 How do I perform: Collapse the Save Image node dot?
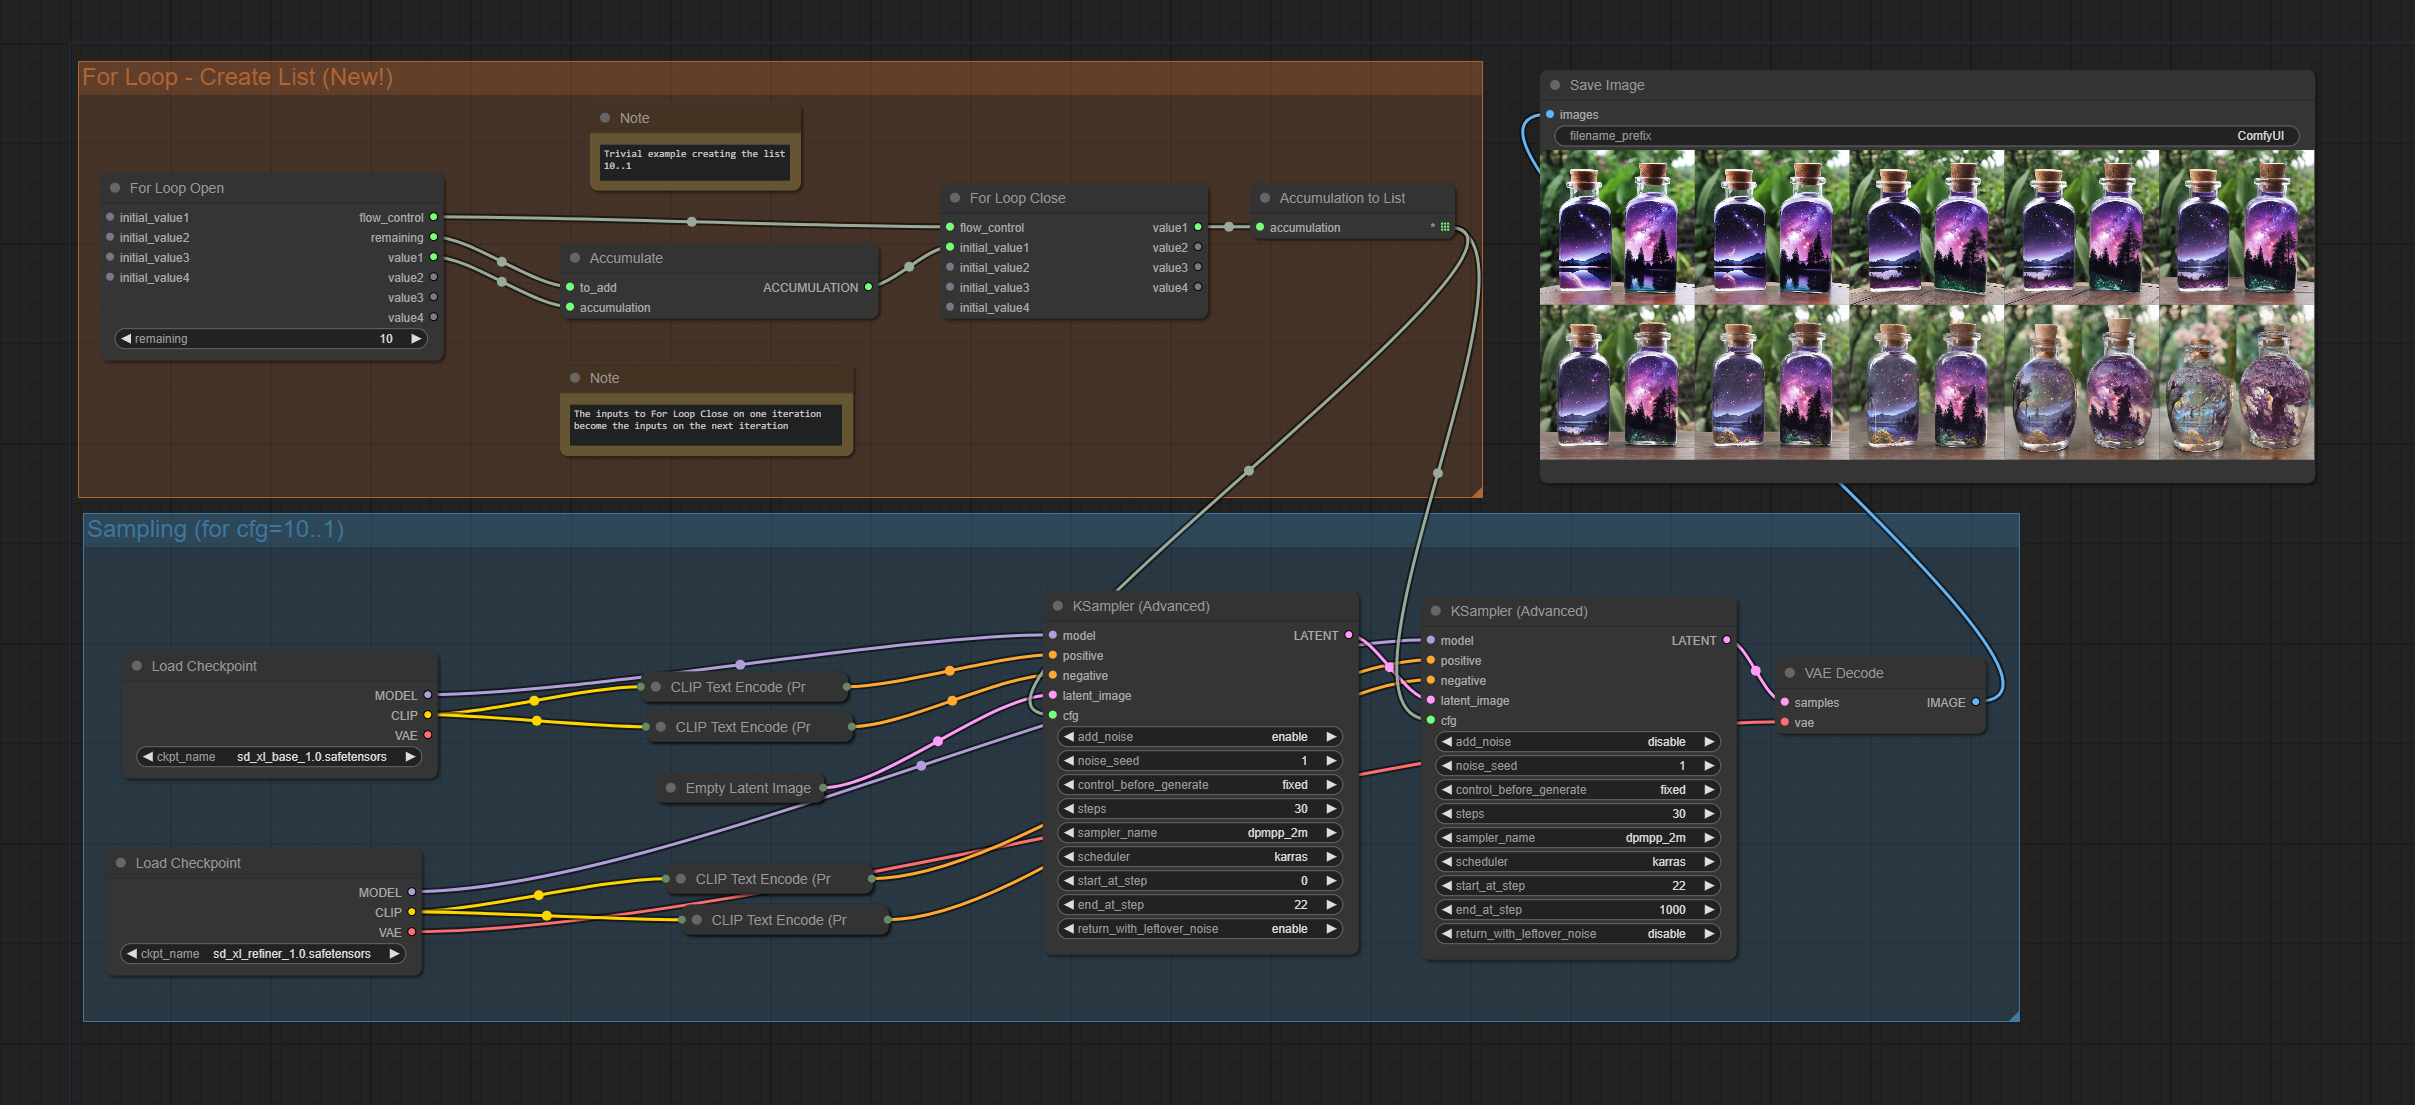coord(1555,85)
